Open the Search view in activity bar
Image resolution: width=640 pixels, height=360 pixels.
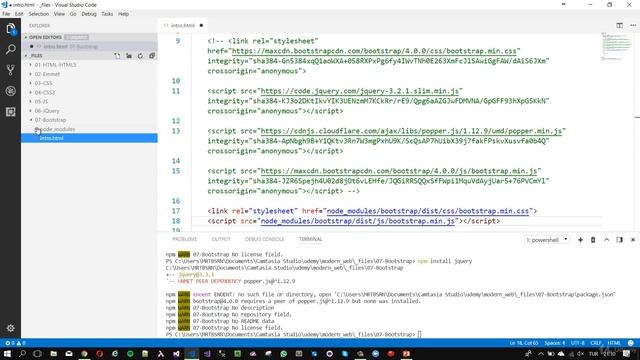pos(11,50)
